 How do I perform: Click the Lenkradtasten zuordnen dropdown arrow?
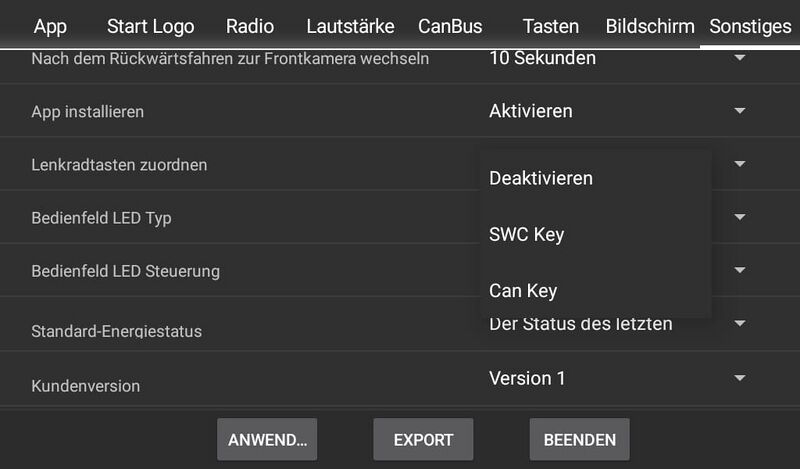pos(740,164)
